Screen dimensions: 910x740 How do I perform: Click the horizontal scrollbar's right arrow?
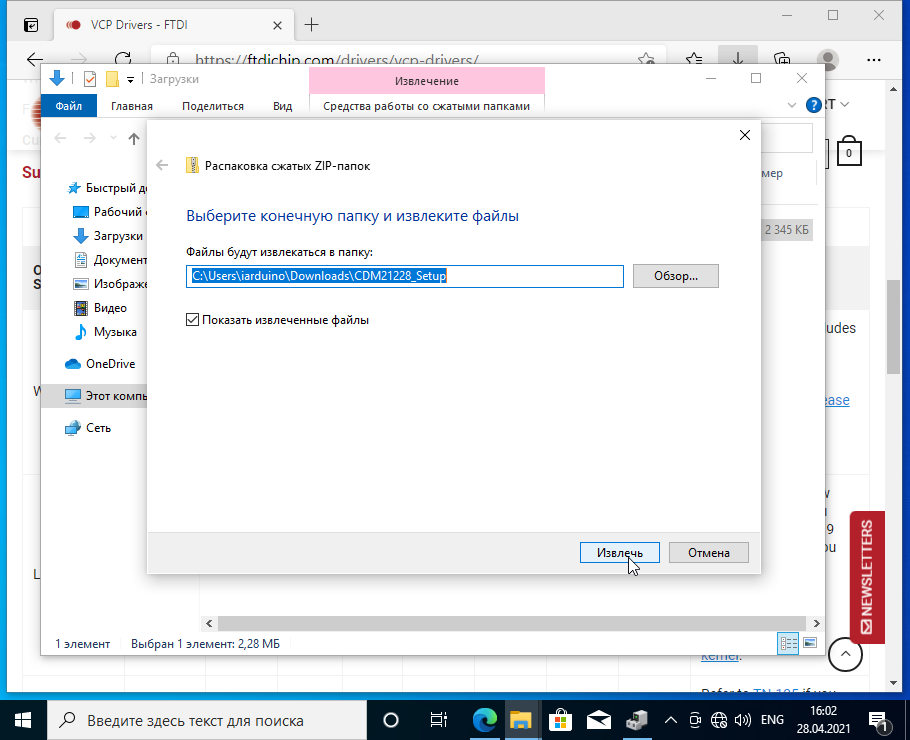tap(816, 623)
